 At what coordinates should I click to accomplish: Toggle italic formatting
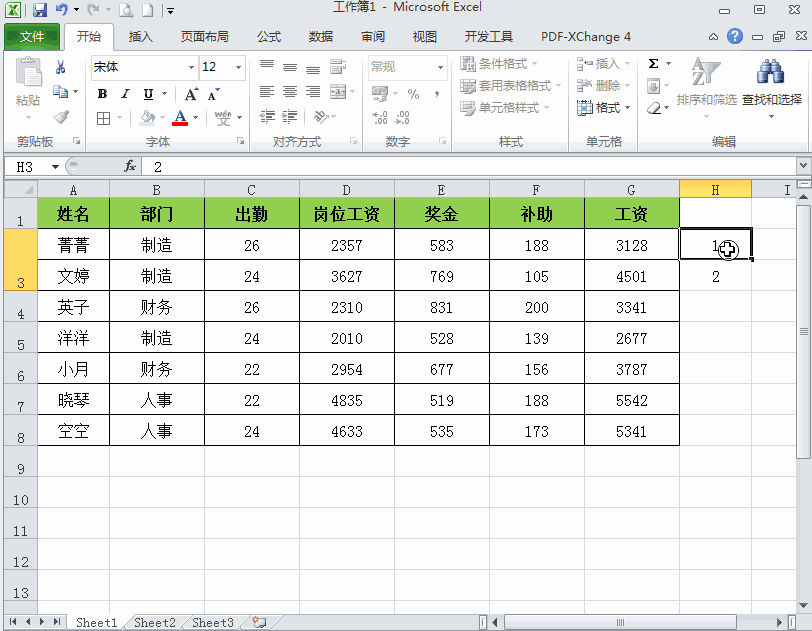pyautogui.click(x=125, y=94)
